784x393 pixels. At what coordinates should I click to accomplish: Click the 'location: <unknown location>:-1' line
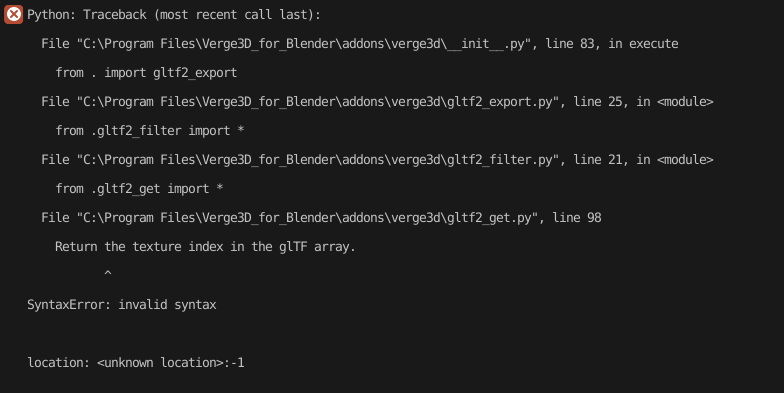136,363
